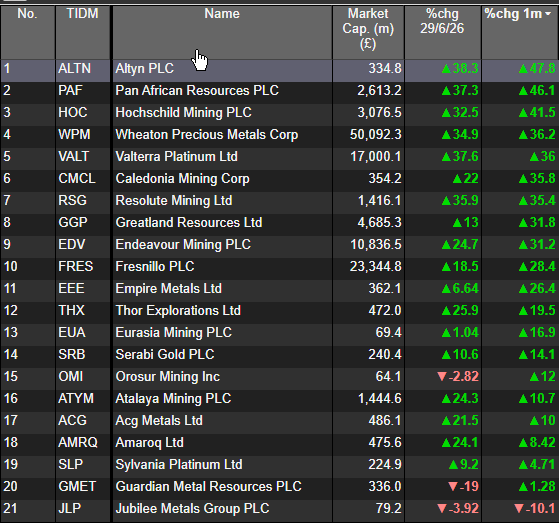Select Eurasia Mining PLC

[173, 333]
